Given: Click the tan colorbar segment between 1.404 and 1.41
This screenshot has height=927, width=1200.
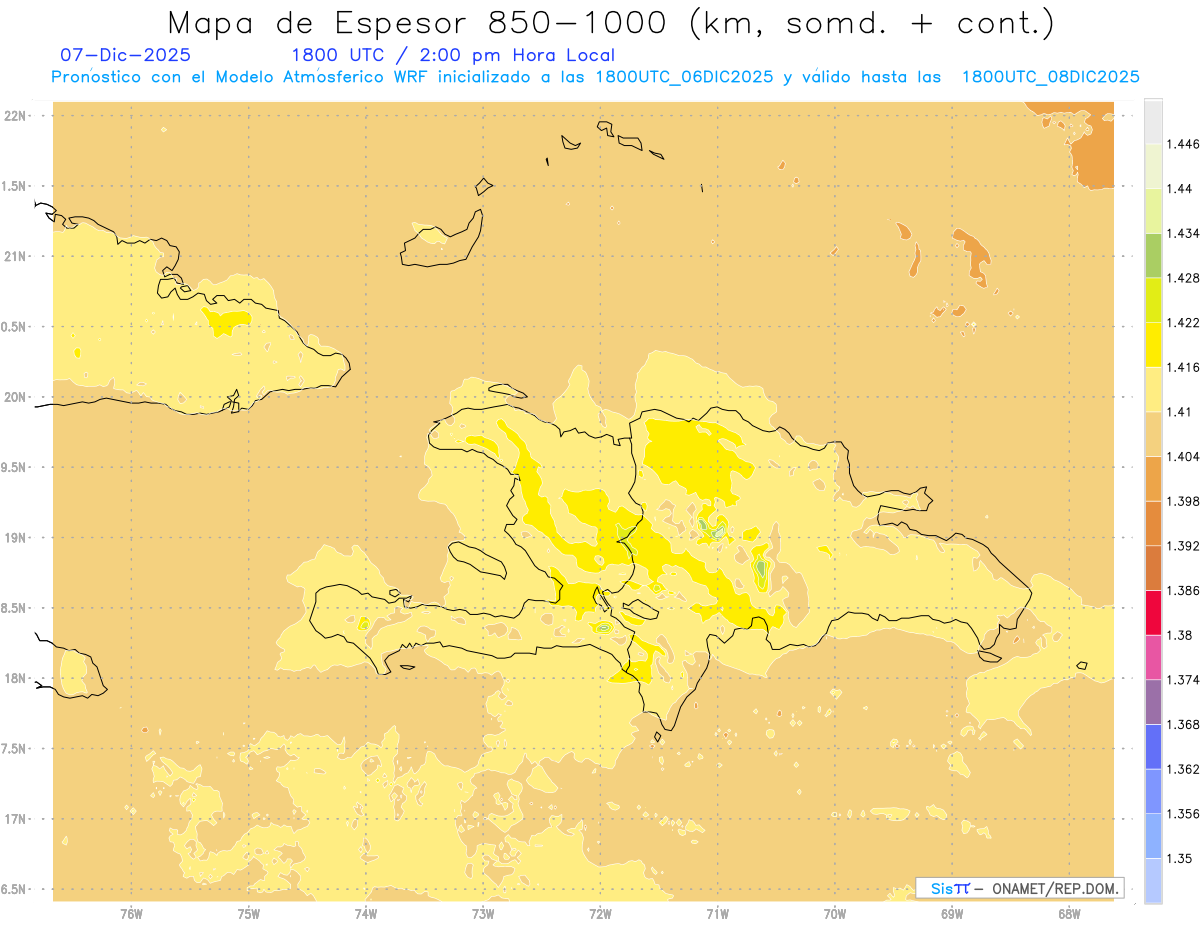Looking at the screenshot, I should pos(1153,433).
